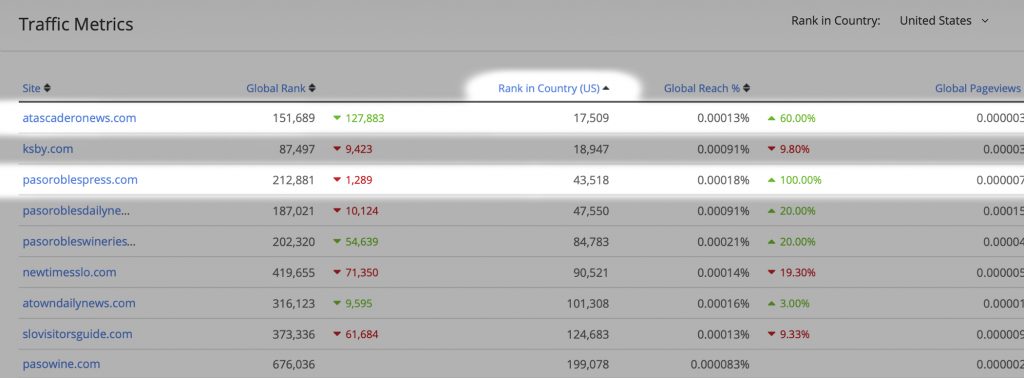Click country rank 47,550 cell

[590, 211]
